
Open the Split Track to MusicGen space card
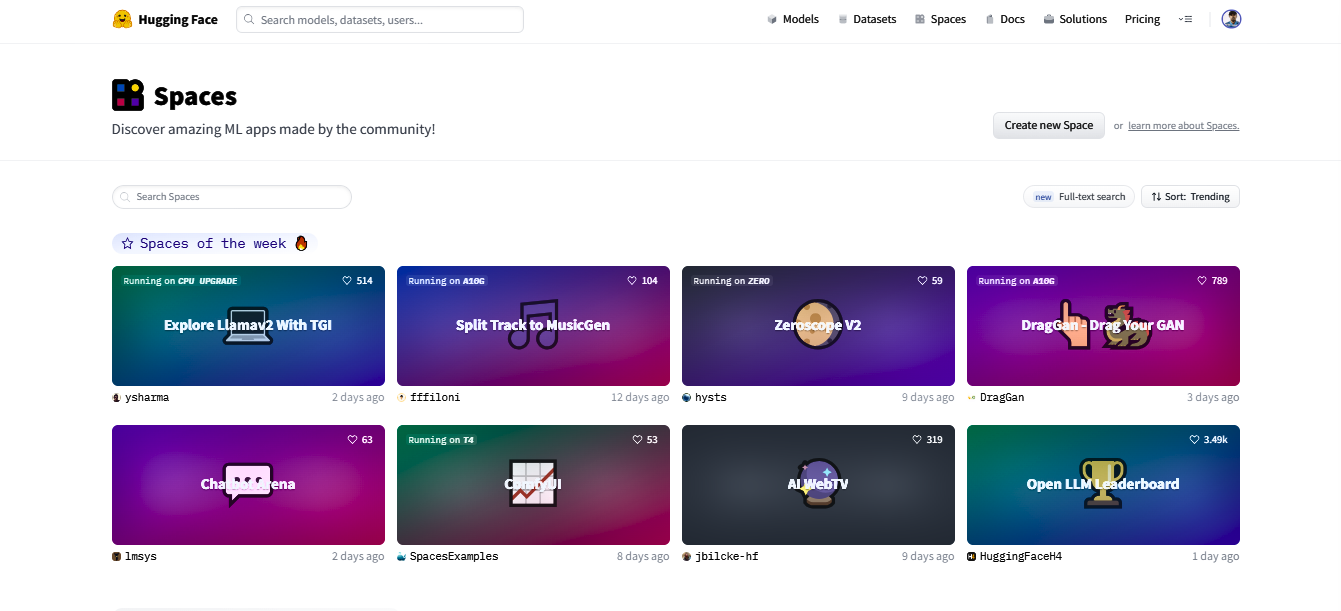click(x=533, y=326)
